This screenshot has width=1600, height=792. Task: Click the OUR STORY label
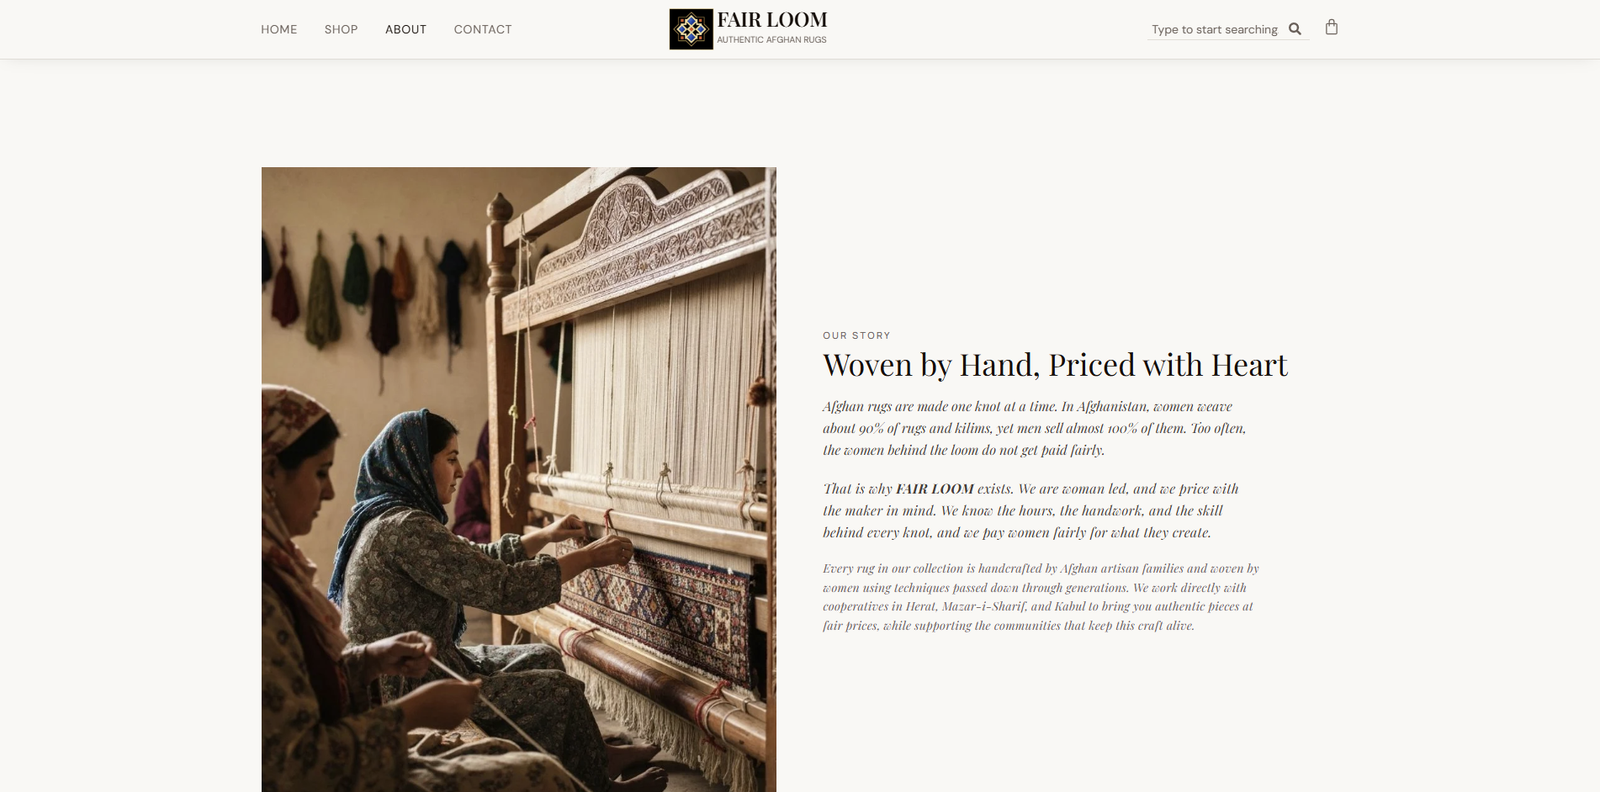pyautogui.click(x=856, y=336)
